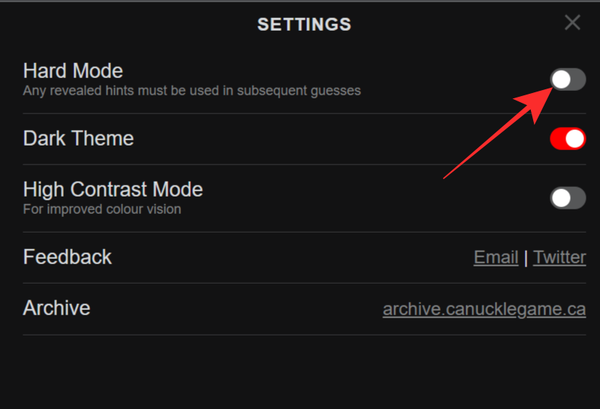
Task: Turn off the Dark Theme switch
Action: [567, 139]
